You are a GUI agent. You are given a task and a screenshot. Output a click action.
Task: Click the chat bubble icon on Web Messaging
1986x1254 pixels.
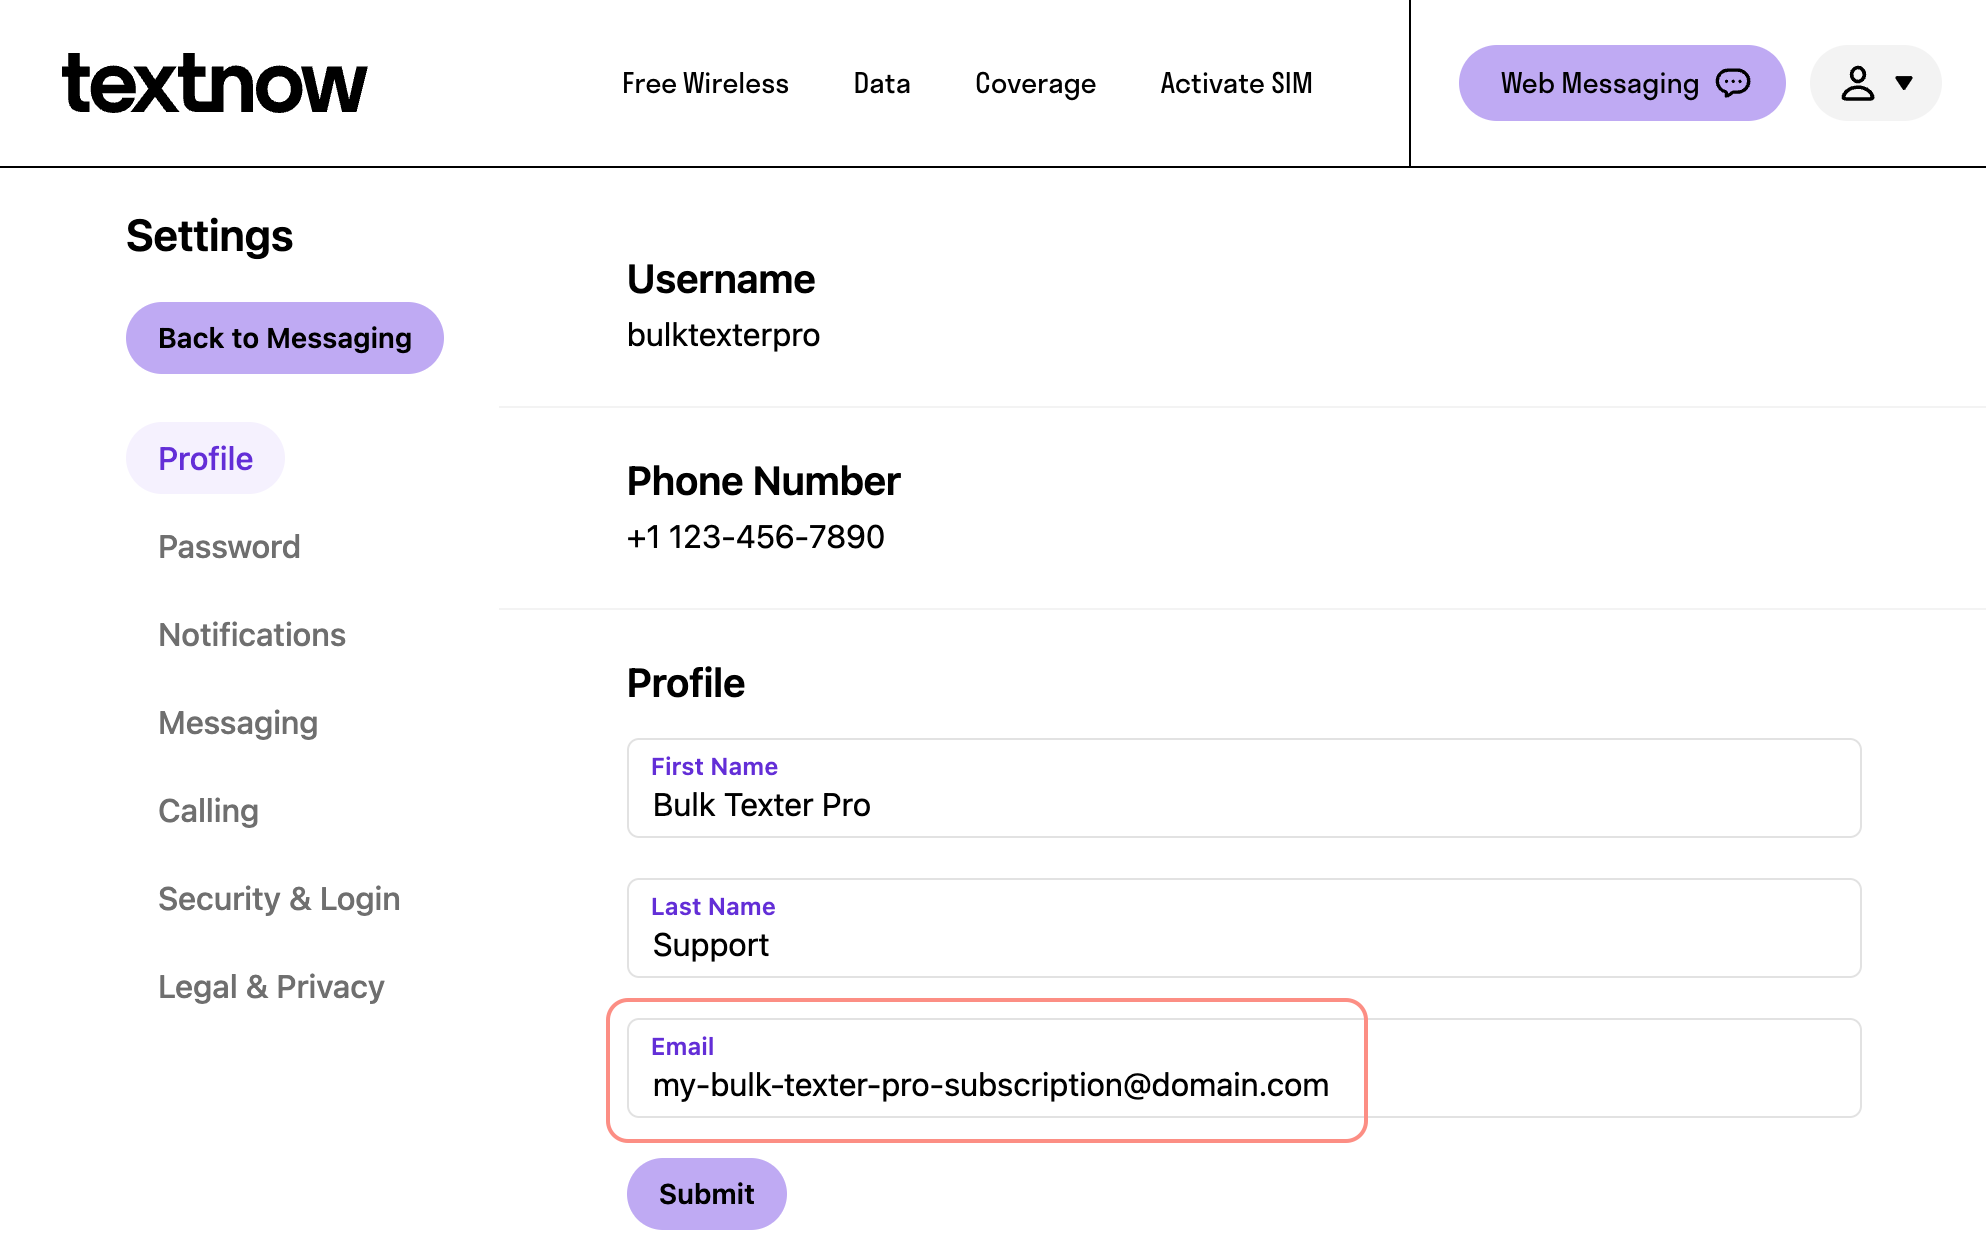click(1733, 83)
